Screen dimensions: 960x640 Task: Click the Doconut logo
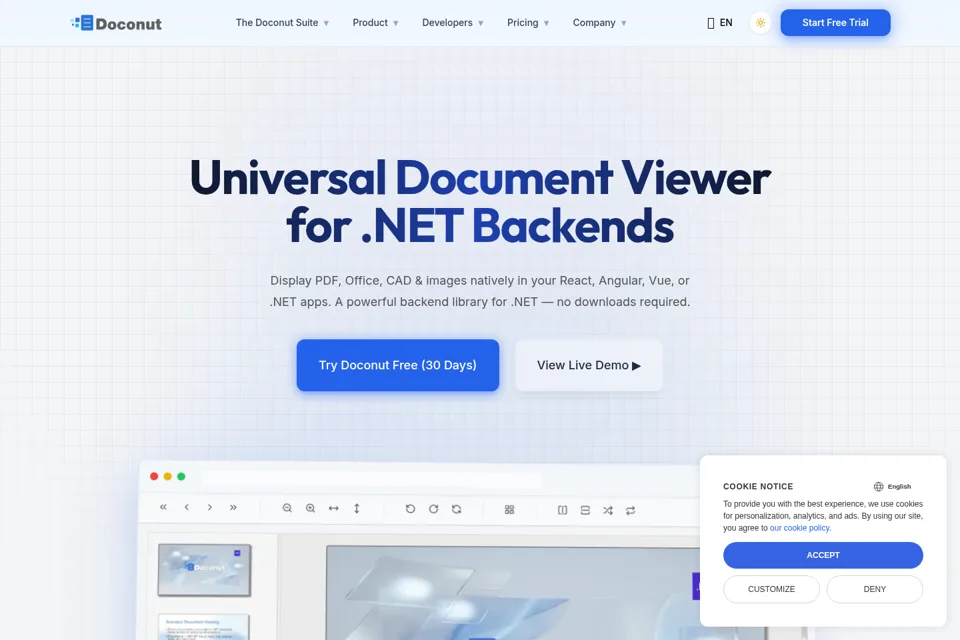[116, 23]
